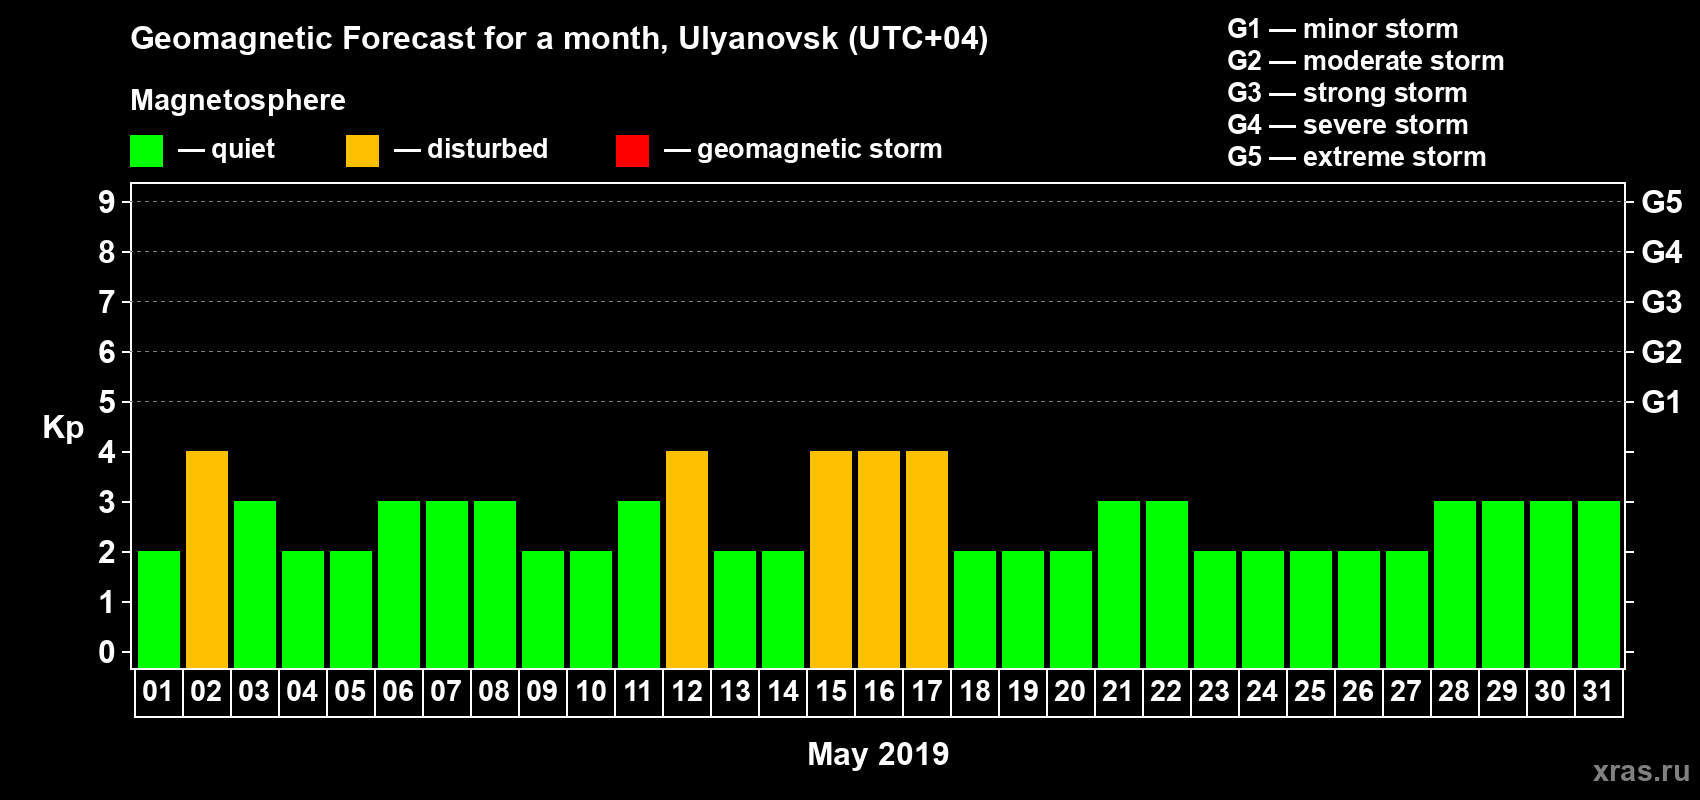Click the red geomagnetic storm legend swatch
This screenshot has width=1700, height=800.
coord(632,151)
